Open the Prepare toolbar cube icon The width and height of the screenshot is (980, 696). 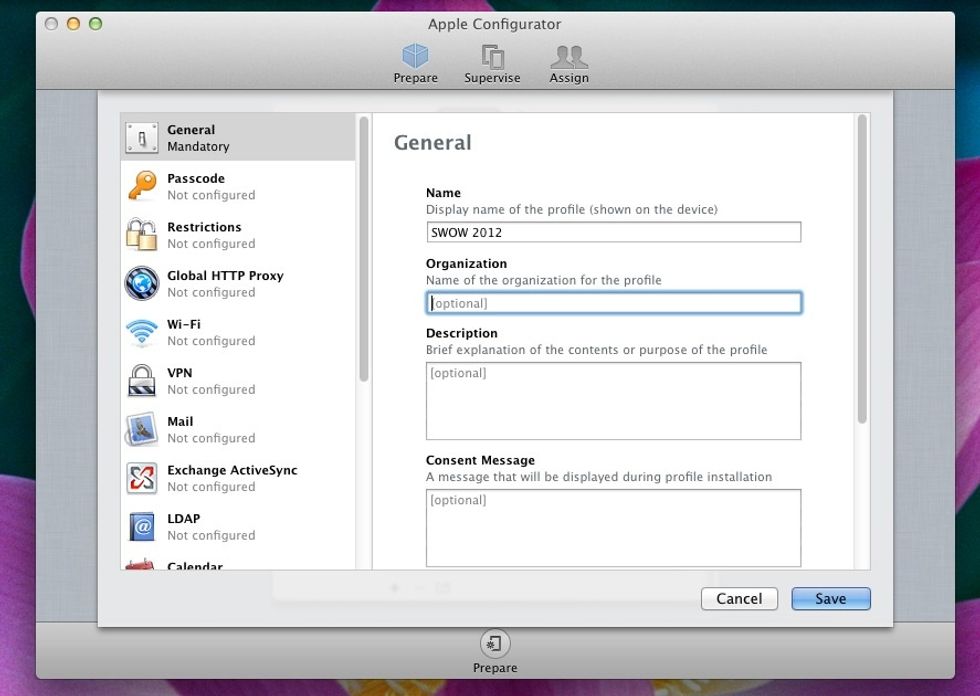416,56
